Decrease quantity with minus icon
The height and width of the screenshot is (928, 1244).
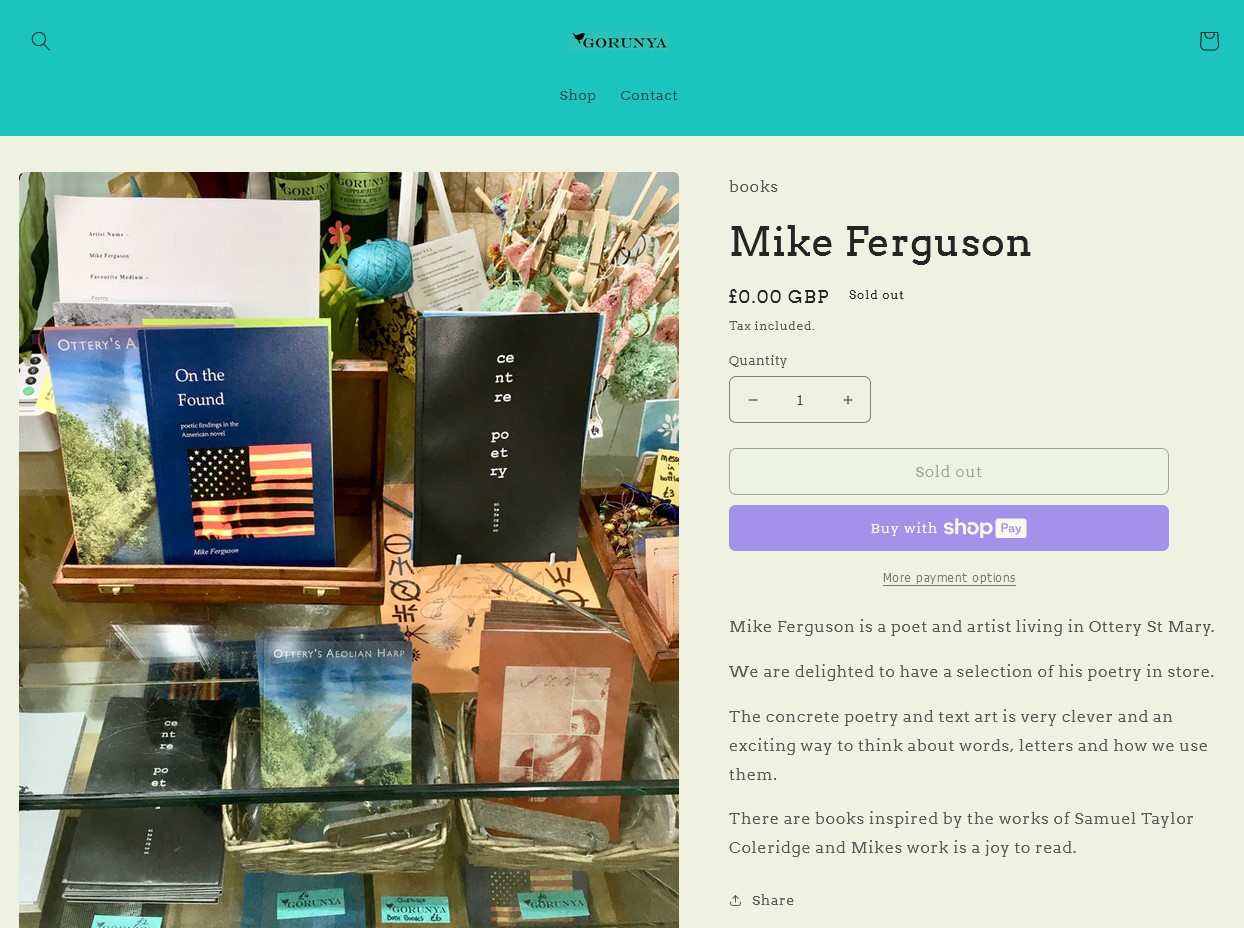(x=753, y=400)
